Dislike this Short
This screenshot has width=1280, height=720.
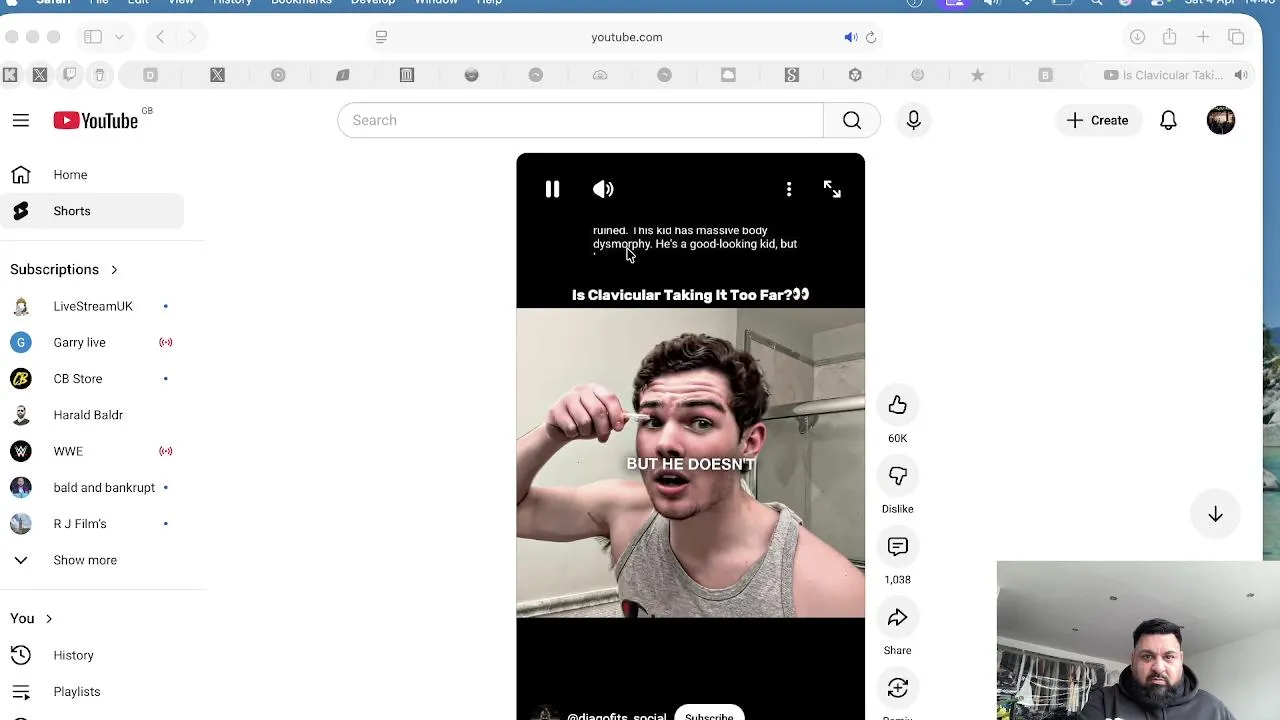[x=897, y=476]
